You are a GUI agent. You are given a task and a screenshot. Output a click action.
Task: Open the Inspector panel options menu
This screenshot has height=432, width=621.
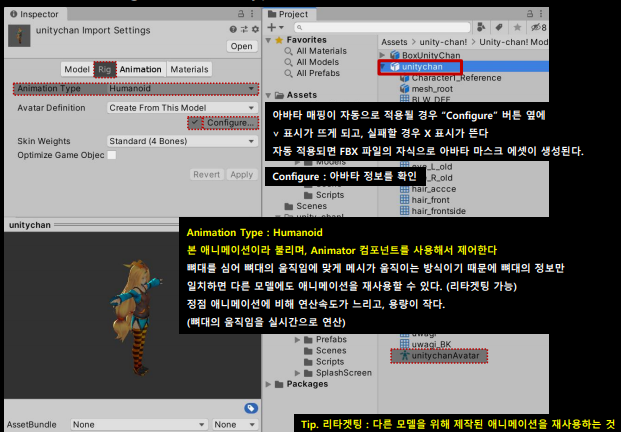[252, 14]
